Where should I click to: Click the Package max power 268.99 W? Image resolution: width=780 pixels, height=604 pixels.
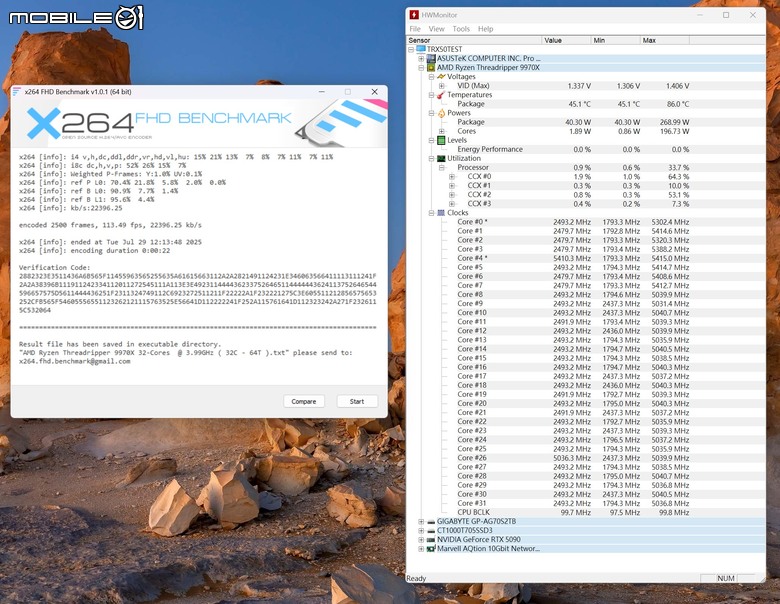pyautogui.click(x=674, y=122)
